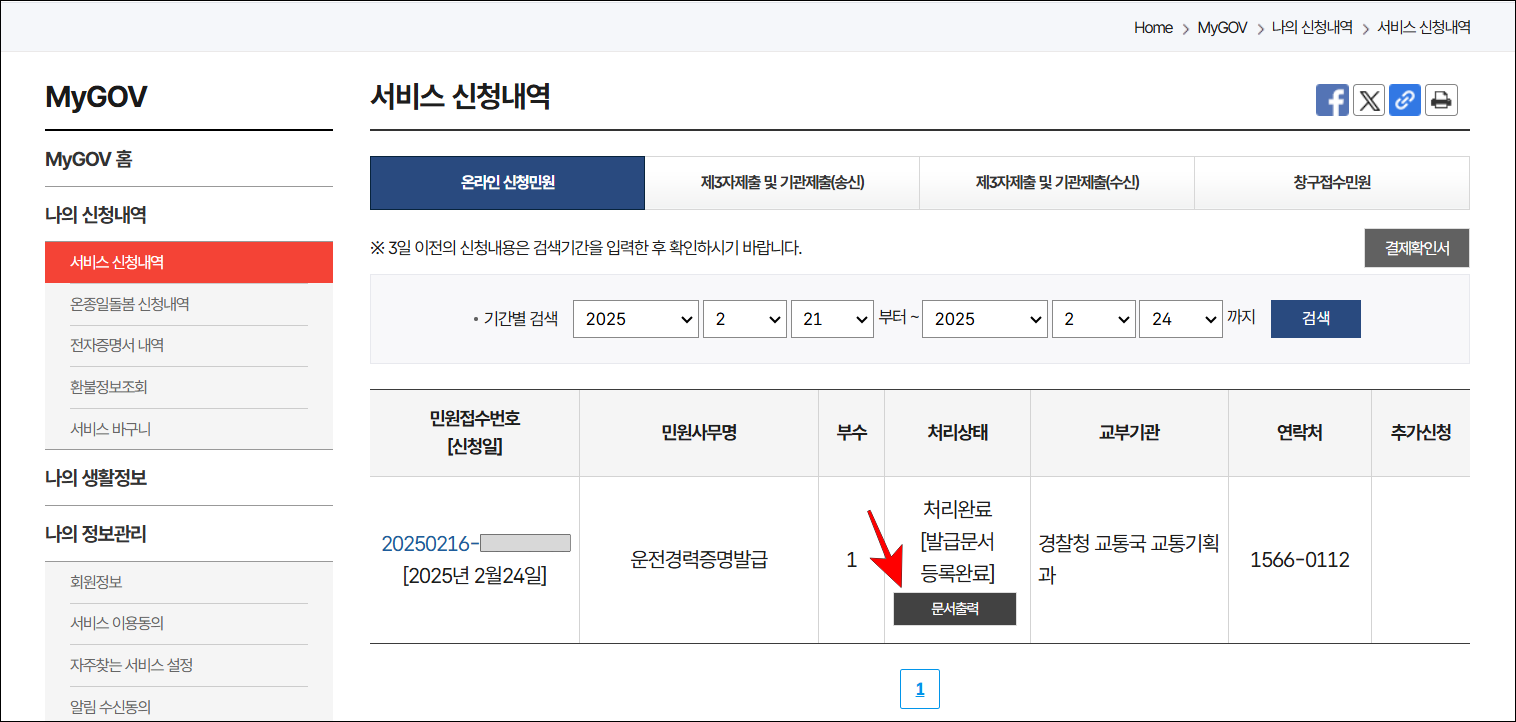Open the 결제확인서 payment confirmation button

coord(1417,248)
